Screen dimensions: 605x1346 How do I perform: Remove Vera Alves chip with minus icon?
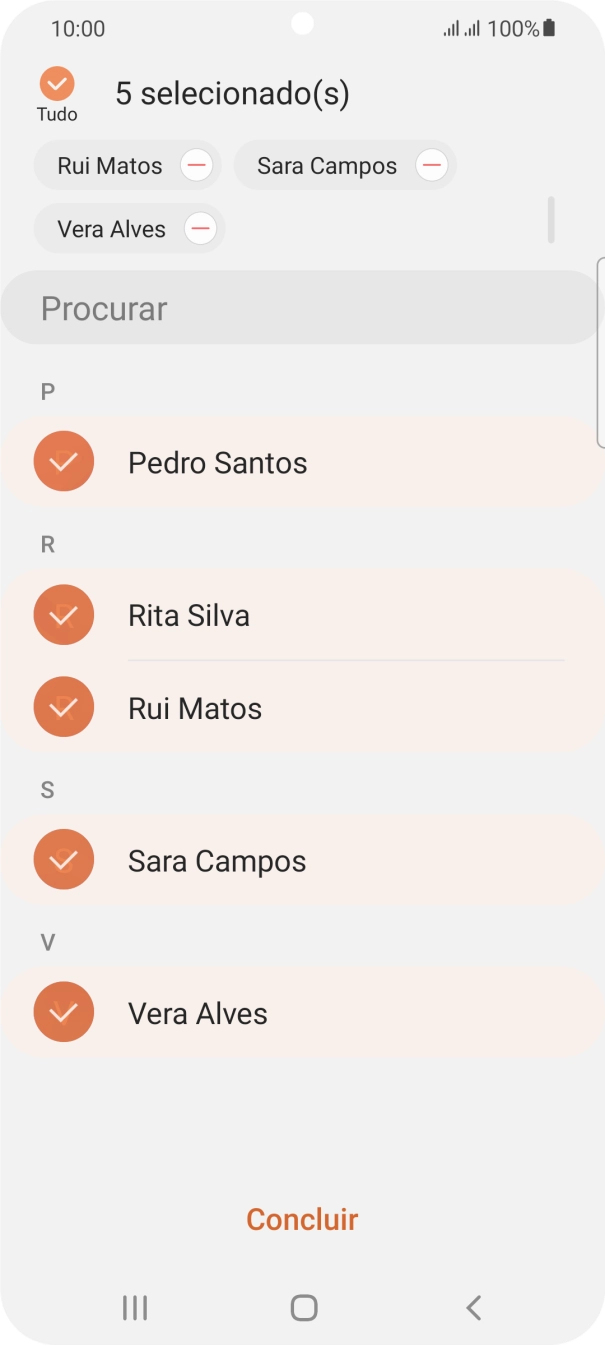pos(199,228)
